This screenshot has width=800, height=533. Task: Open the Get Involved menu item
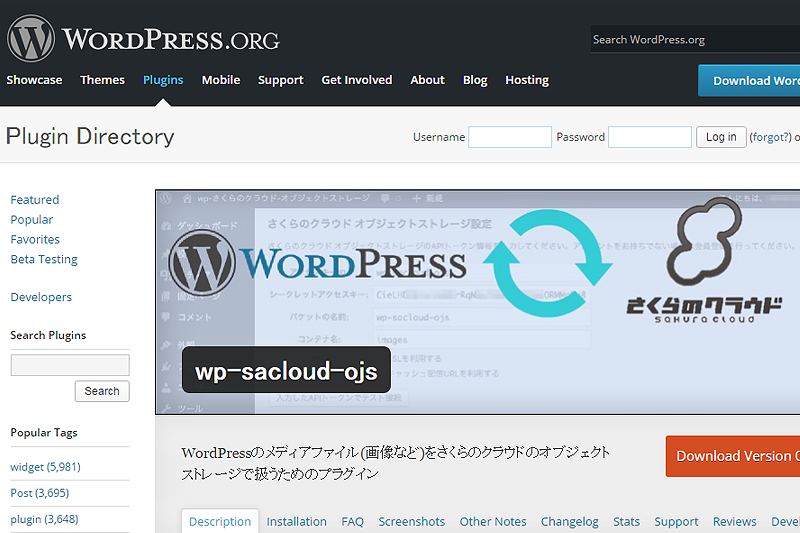(357, 80)
